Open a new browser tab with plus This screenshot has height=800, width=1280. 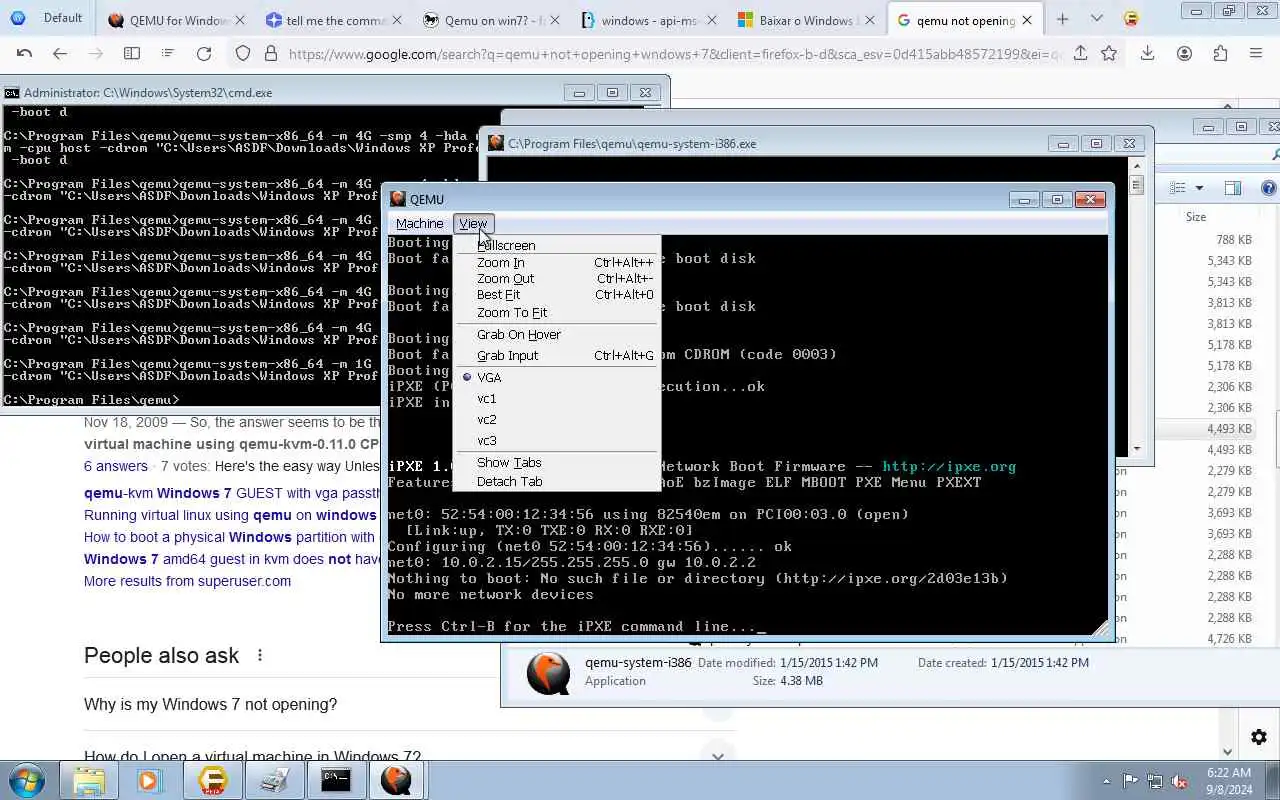pyautogui.click(x=1062, y=19)
